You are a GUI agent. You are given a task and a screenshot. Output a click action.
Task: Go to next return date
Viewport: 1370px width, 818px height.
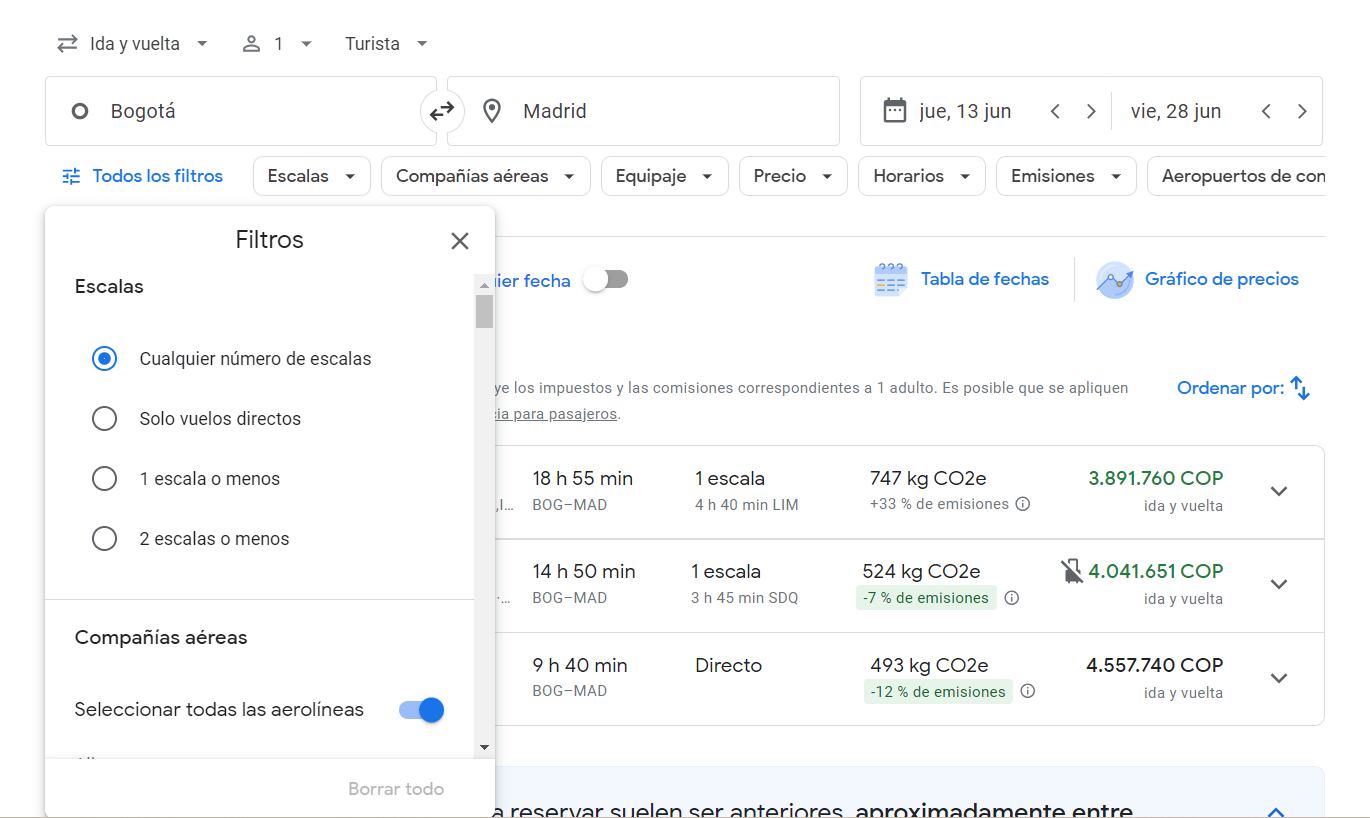(x=1302, y=111)
